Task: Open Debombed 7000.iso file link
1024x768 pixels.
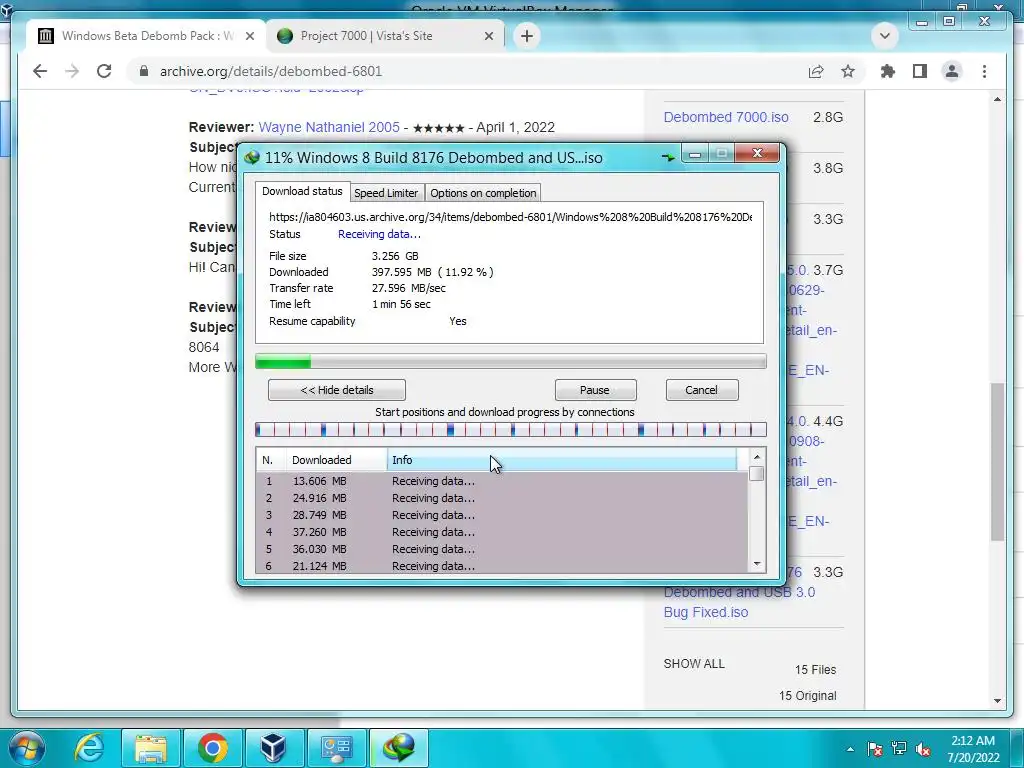Action: tap(726, 117)
